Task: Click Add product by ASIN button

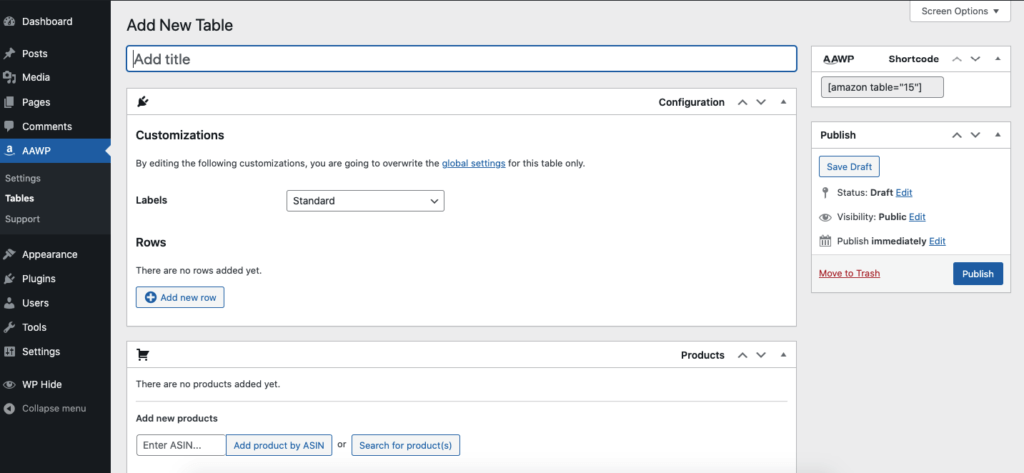Action: pos(279,446)
